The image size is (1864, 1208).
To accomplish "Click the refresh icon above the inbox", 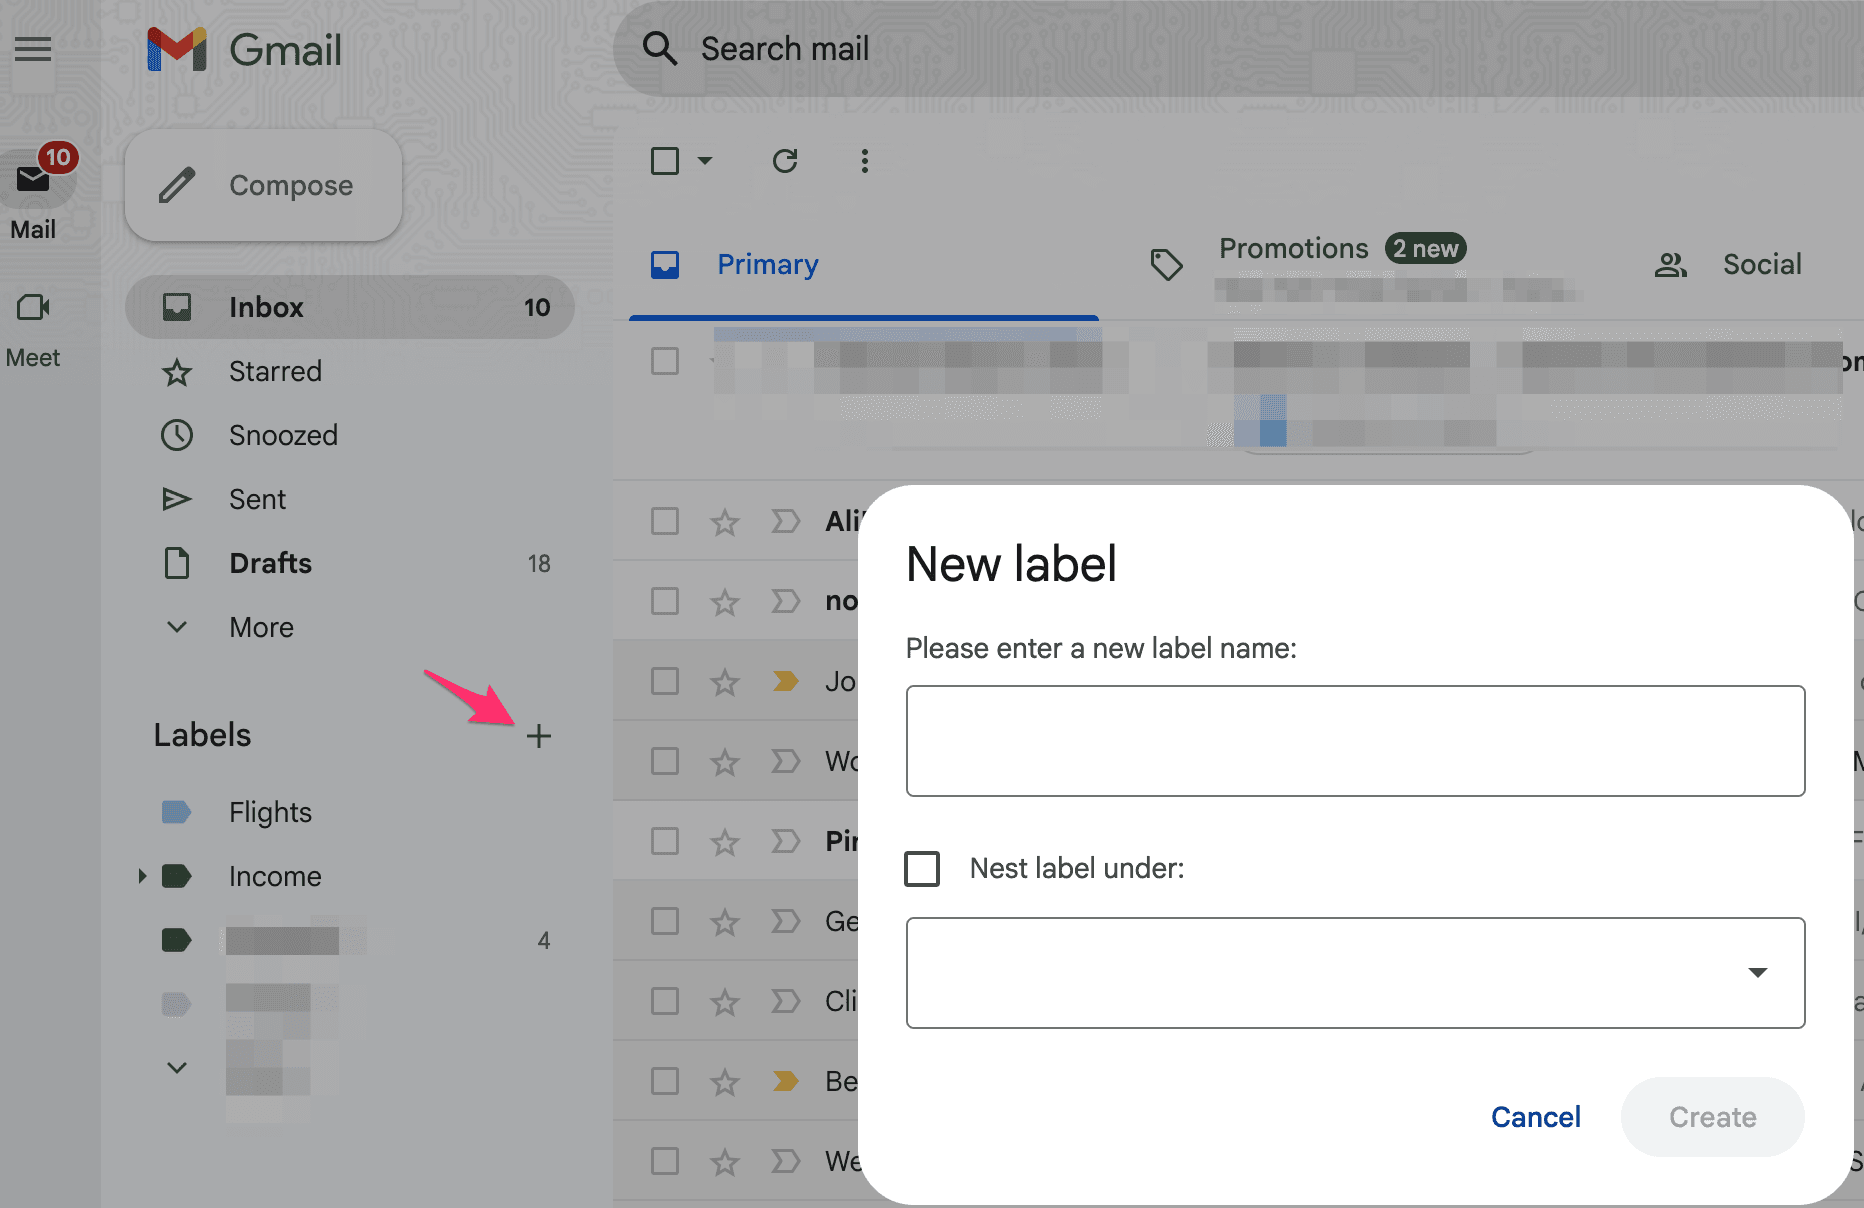I will pyautogui.click(x=786, y=161).
